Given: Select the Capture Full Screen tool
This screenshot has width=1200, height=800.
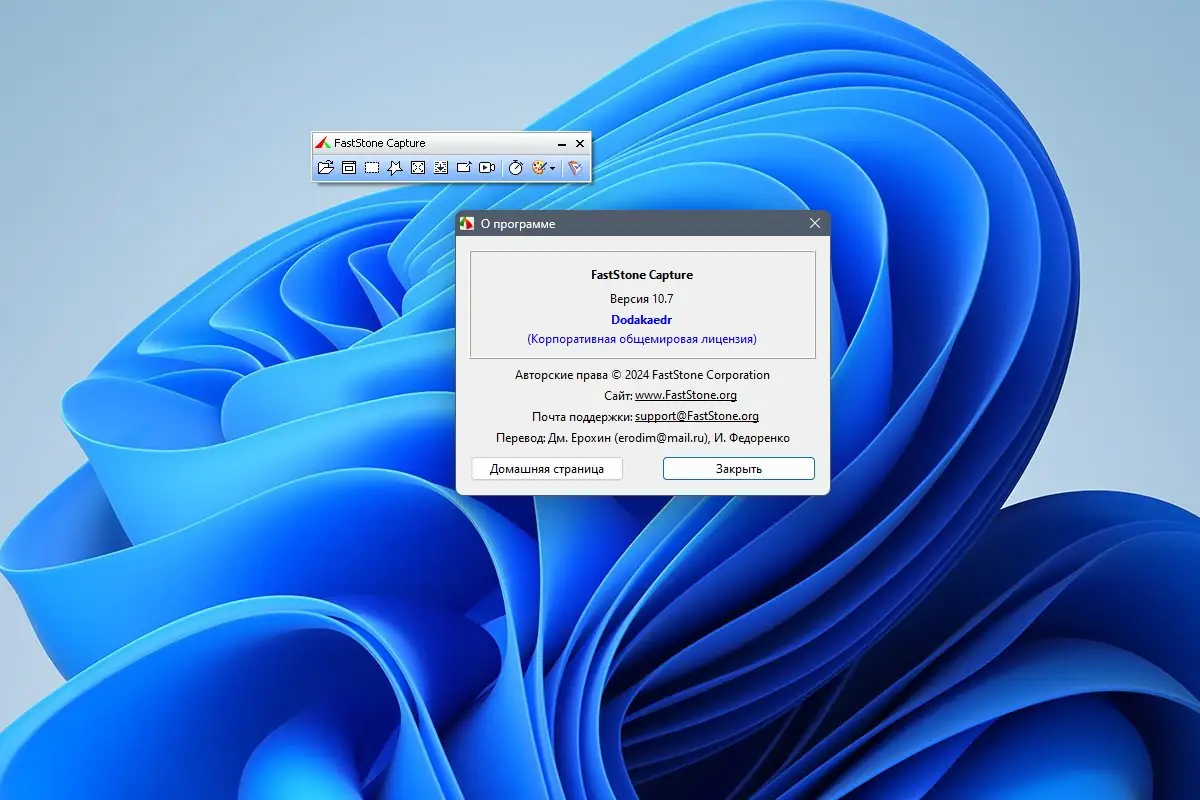Looking at the screenshot, I should (418, 168).
